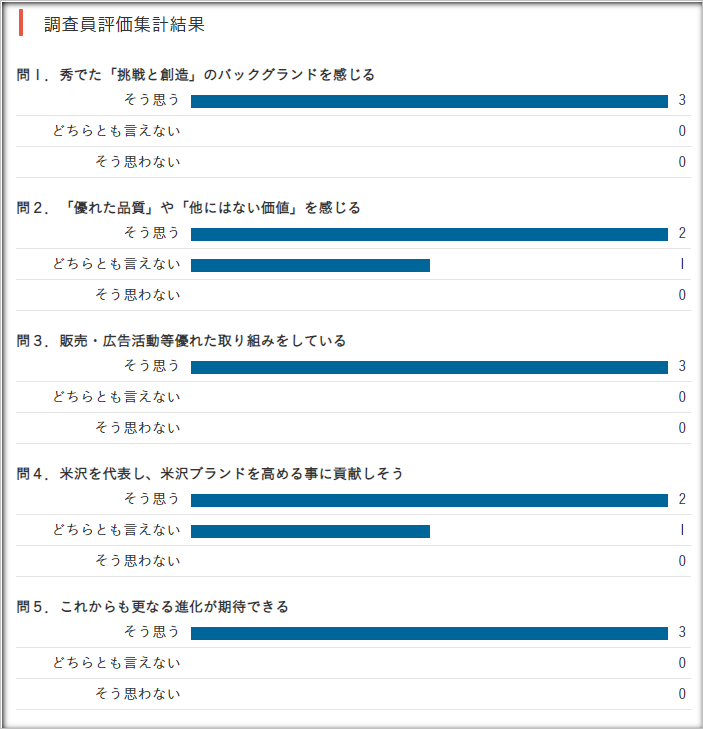Click the 問4 heading about 米沢ブランド

210,474
